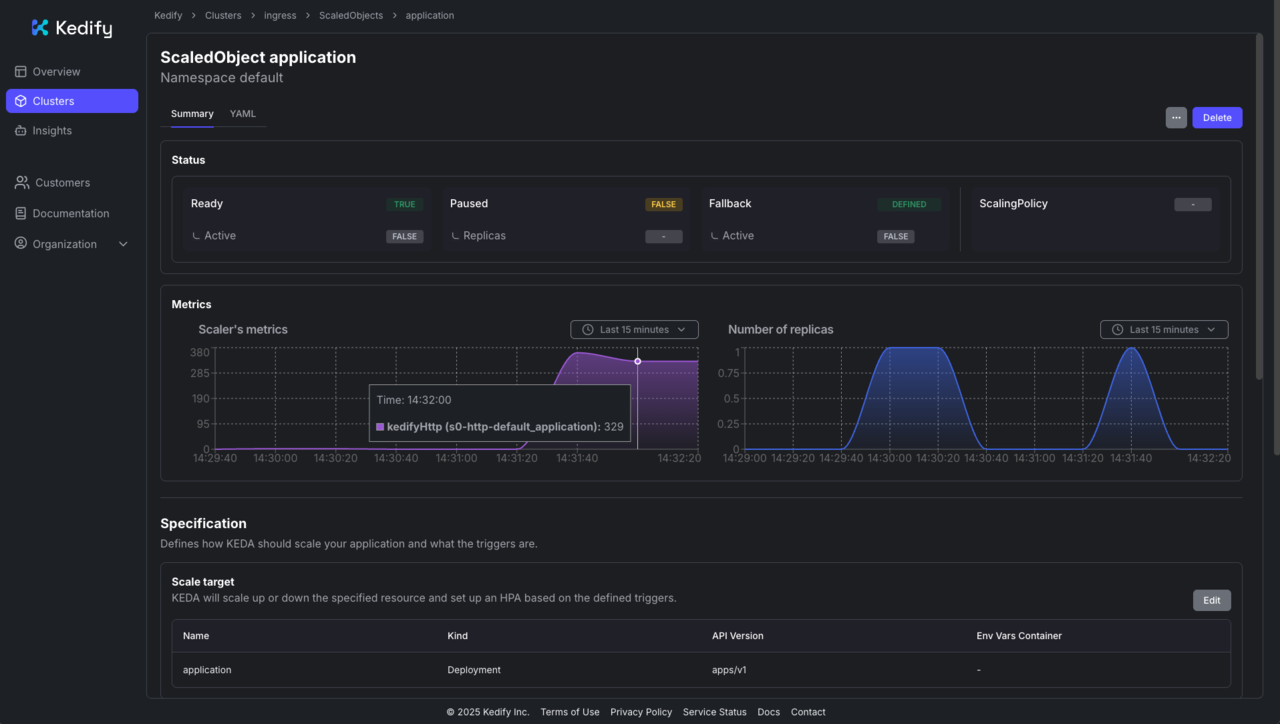The width and height of the screenshot is (1280, 724).
Task: Select the Overview icon in the sidebar
Action: click(x=20, y=71)
